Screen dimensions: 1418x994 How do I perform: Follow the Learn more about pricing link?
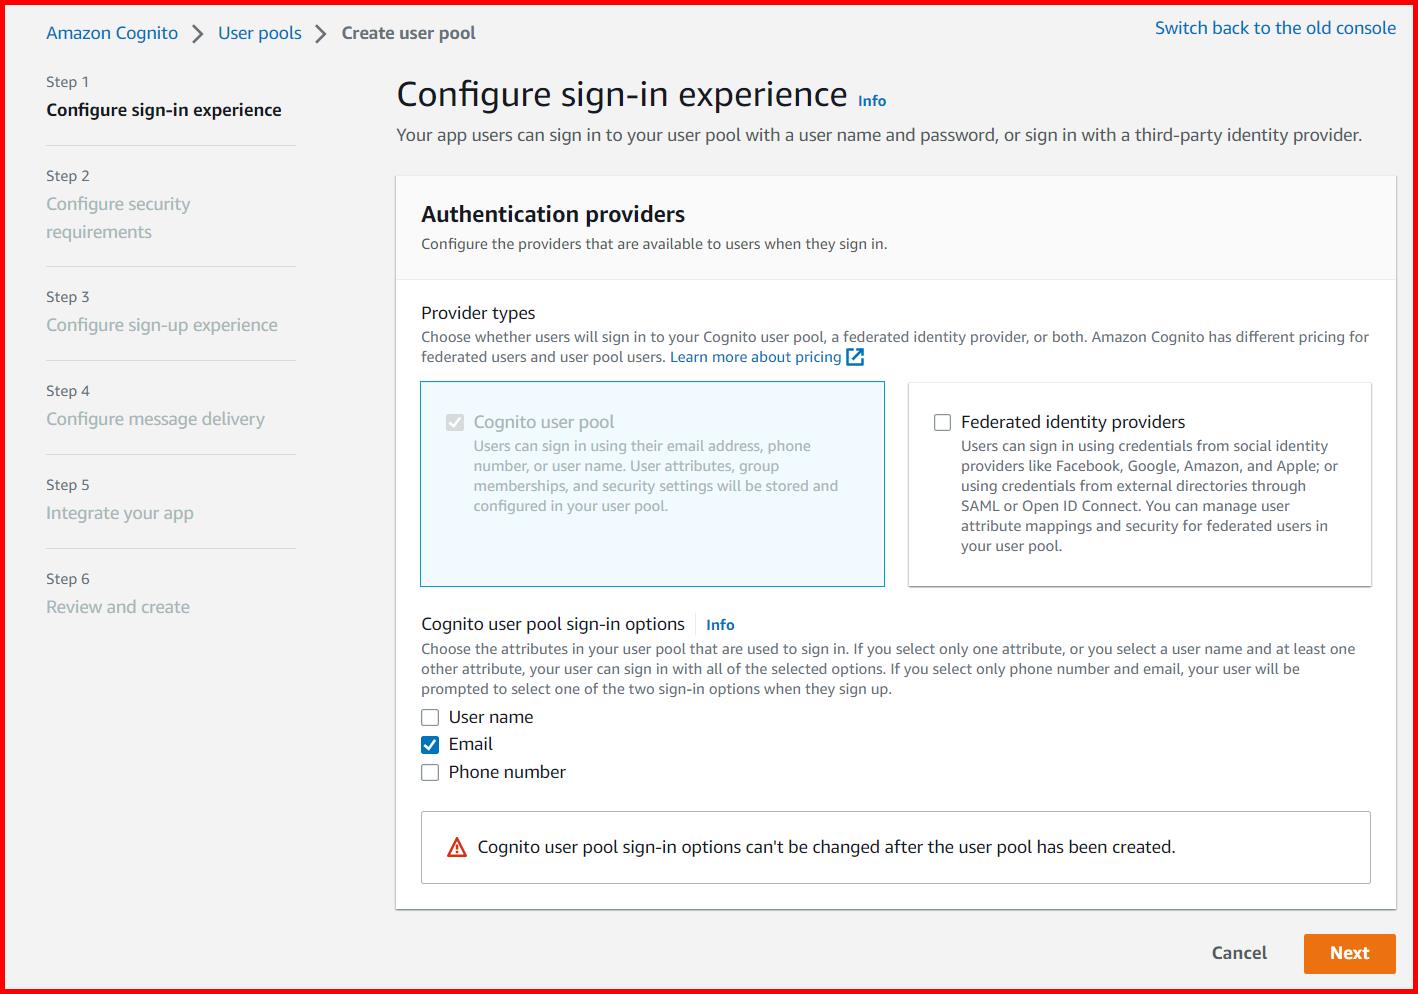[755, 356]
